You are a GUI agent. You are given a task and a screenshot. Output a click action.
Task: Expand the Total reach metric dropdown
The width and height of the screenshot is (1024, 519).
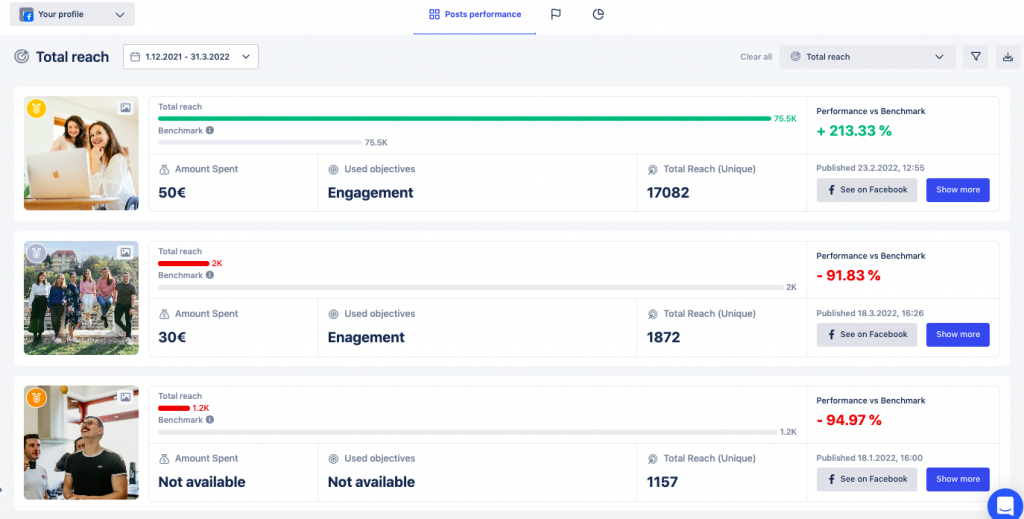[867, 57]
